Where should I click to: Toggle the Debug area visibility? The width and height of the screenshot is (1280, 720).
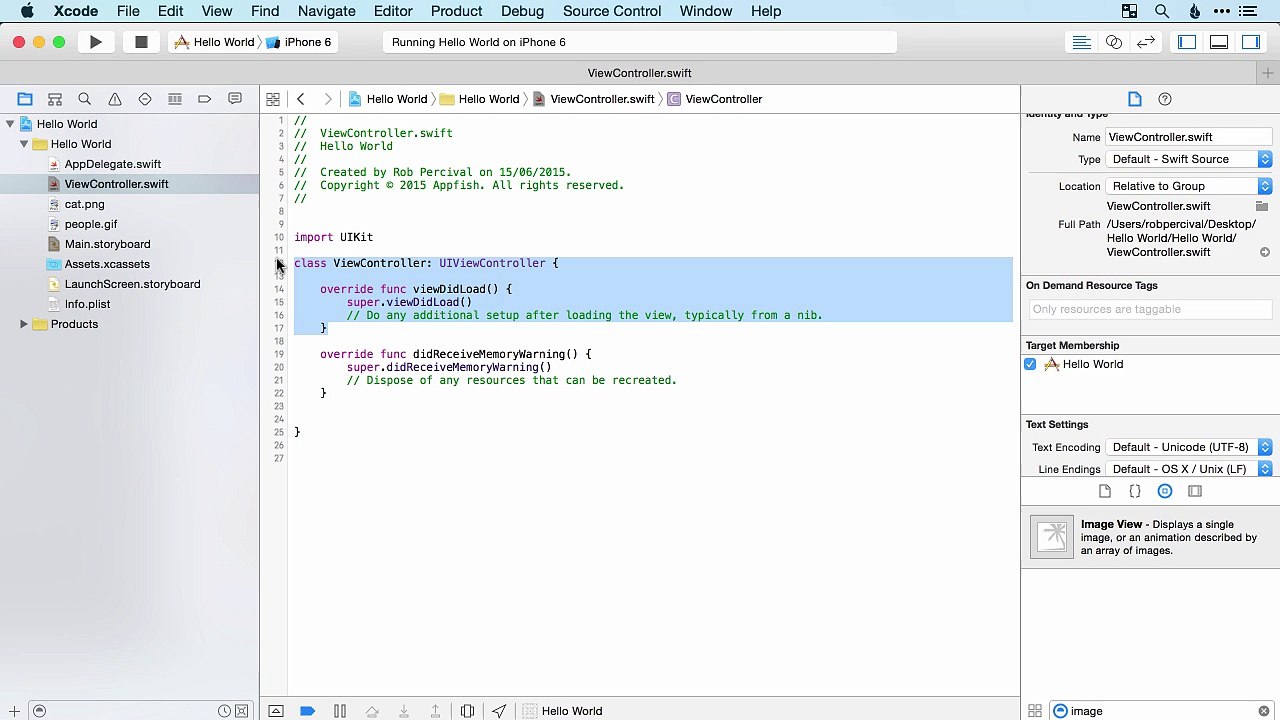coord(1219,42)
